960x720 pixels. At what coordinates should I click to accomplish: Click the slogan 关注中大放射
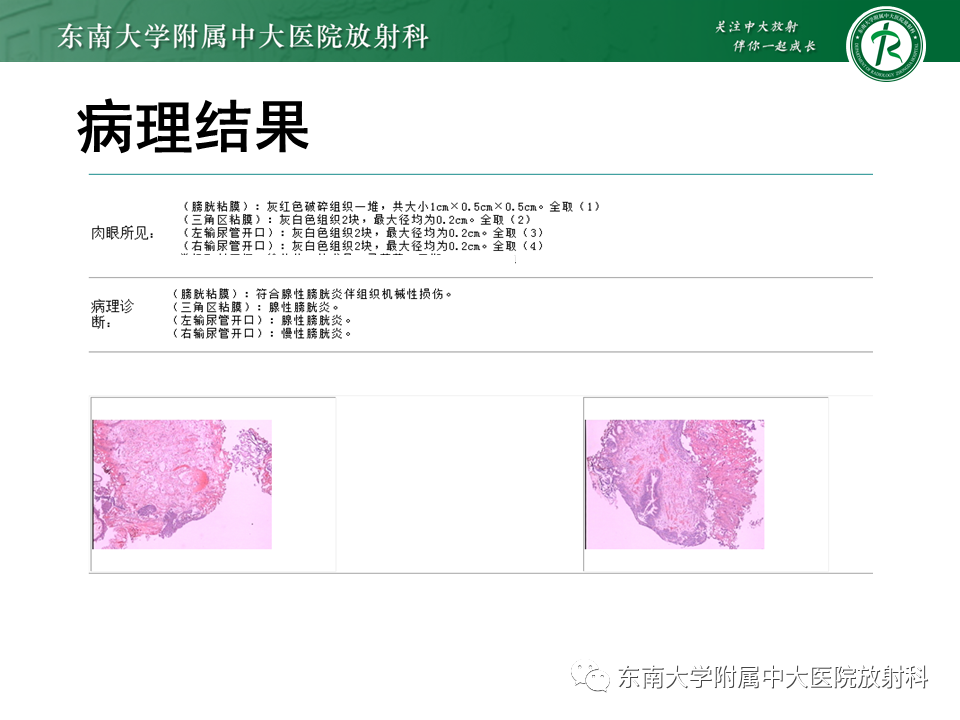coord(757,26)
